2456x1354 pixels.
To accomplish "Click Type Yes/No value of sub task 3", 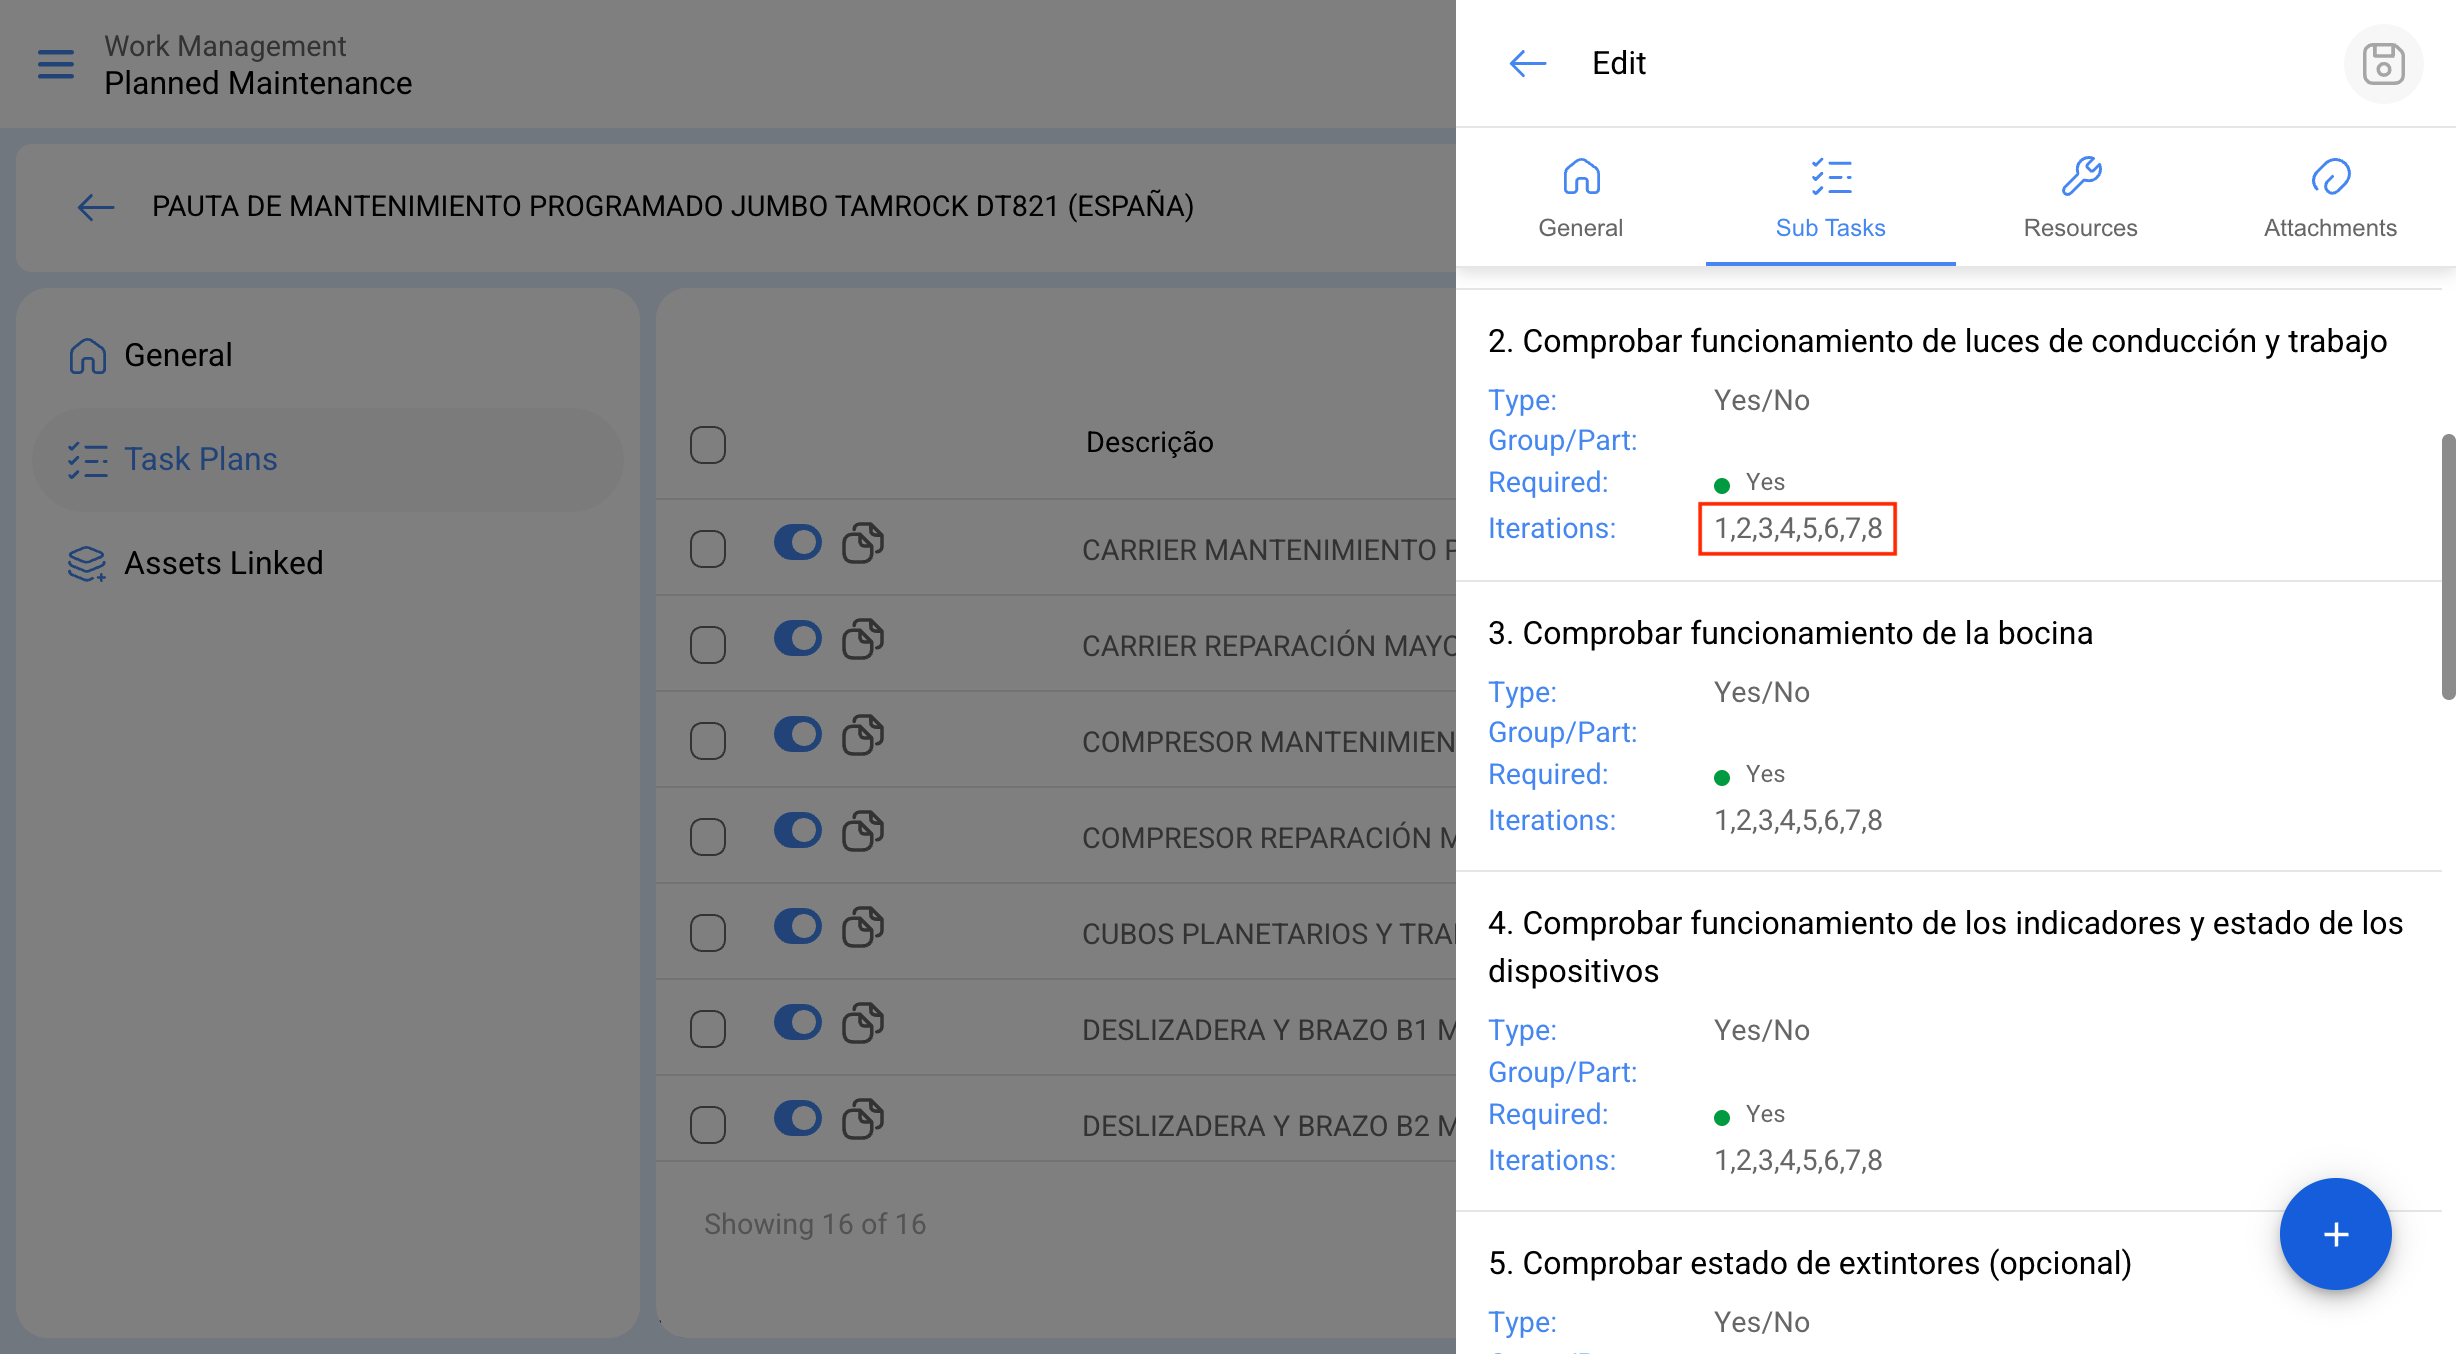I will (1762, 692).
